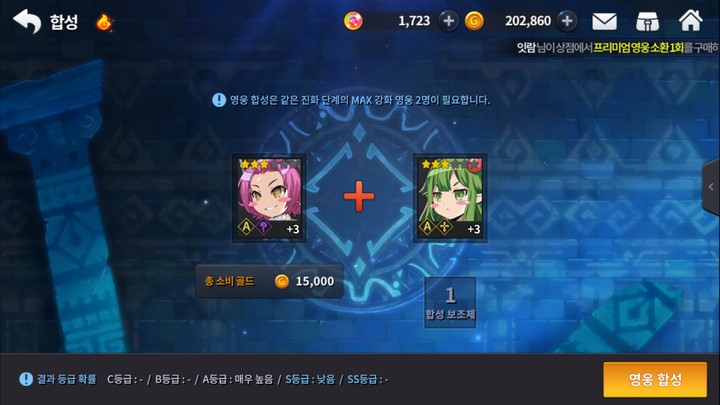Tap the 합성 보조제 slot
The image size is (720, 405).
tap(450, 302)
